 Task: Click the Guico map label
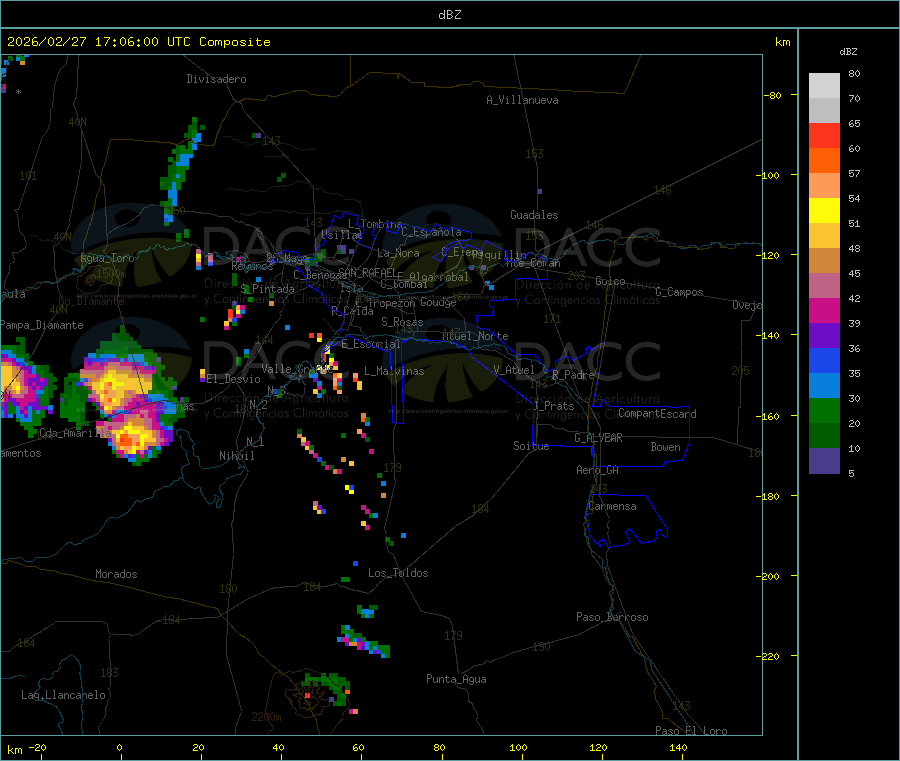click(x=610, y=281)
